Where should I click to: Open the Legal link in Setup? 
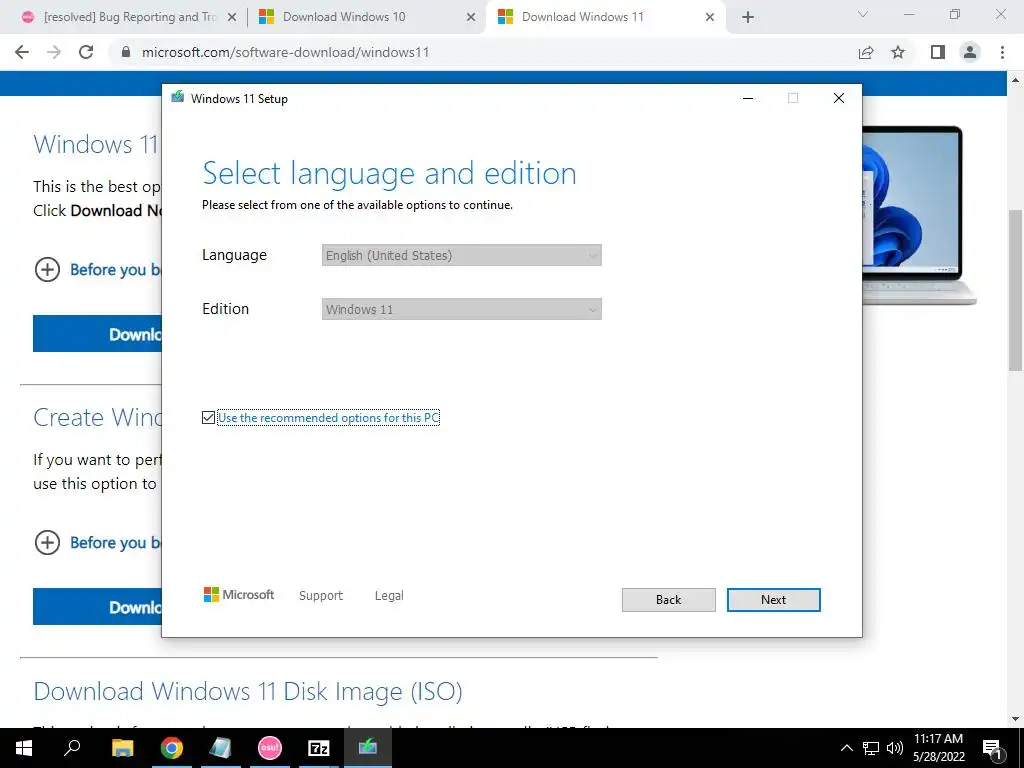[389, 596]
